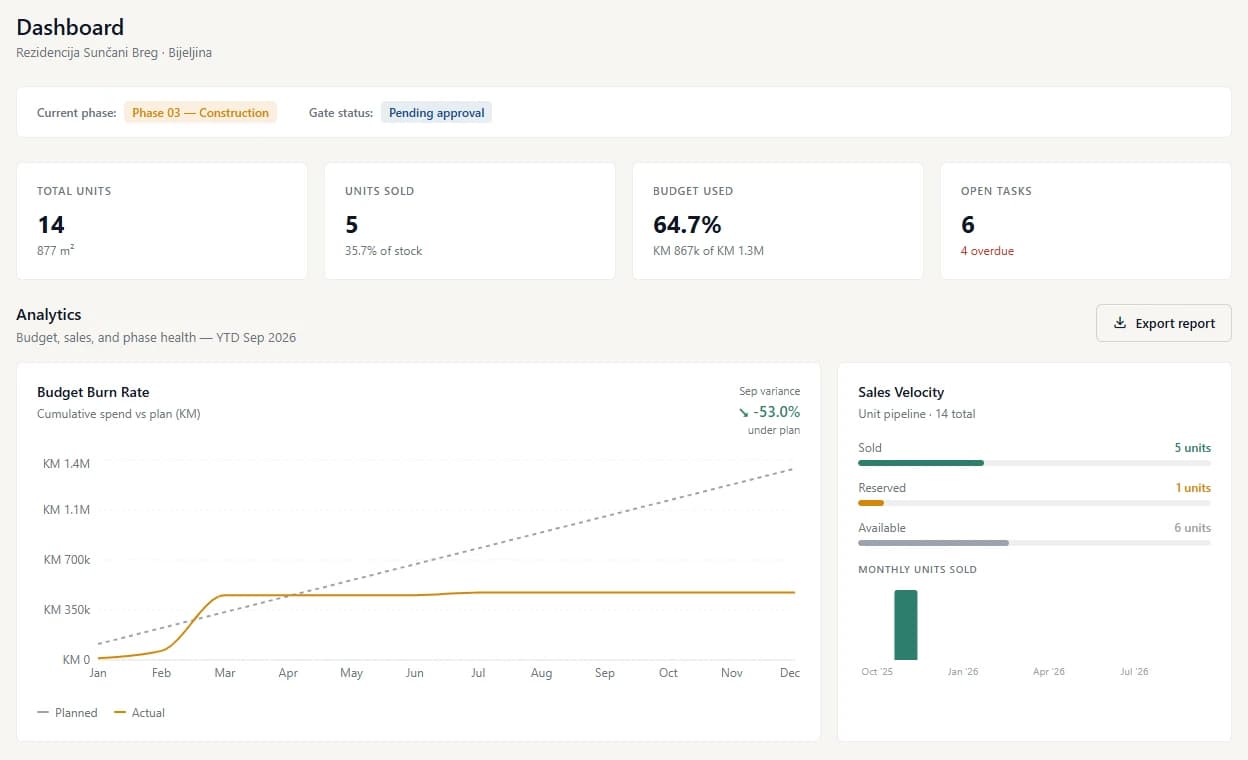
Task: Click the Actual legend entry
Action: [x=139, y=713]
